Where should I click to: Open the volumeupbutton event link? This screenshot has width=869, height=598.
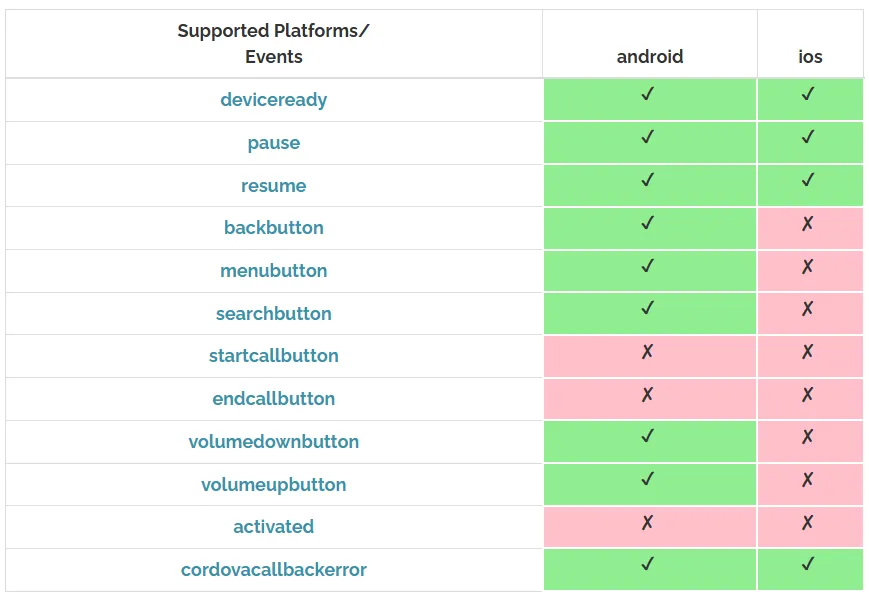pos(273,485)
